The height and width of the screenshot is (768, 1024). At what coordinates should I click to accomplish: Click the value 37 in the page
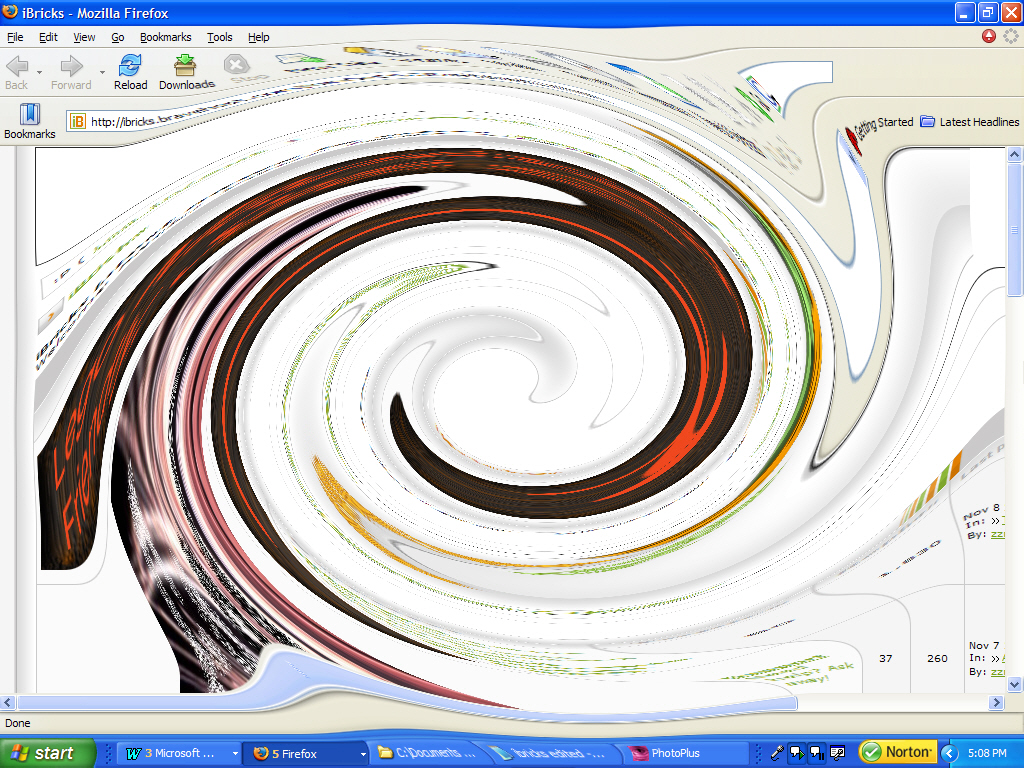886,658
